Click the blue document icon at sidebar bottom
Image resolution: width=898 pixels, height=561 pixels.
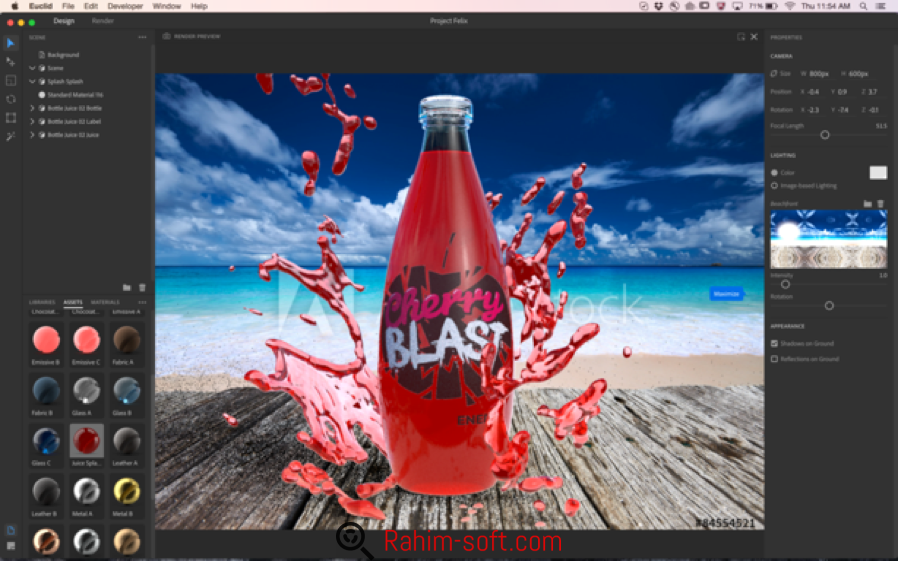tap(10, 530)
